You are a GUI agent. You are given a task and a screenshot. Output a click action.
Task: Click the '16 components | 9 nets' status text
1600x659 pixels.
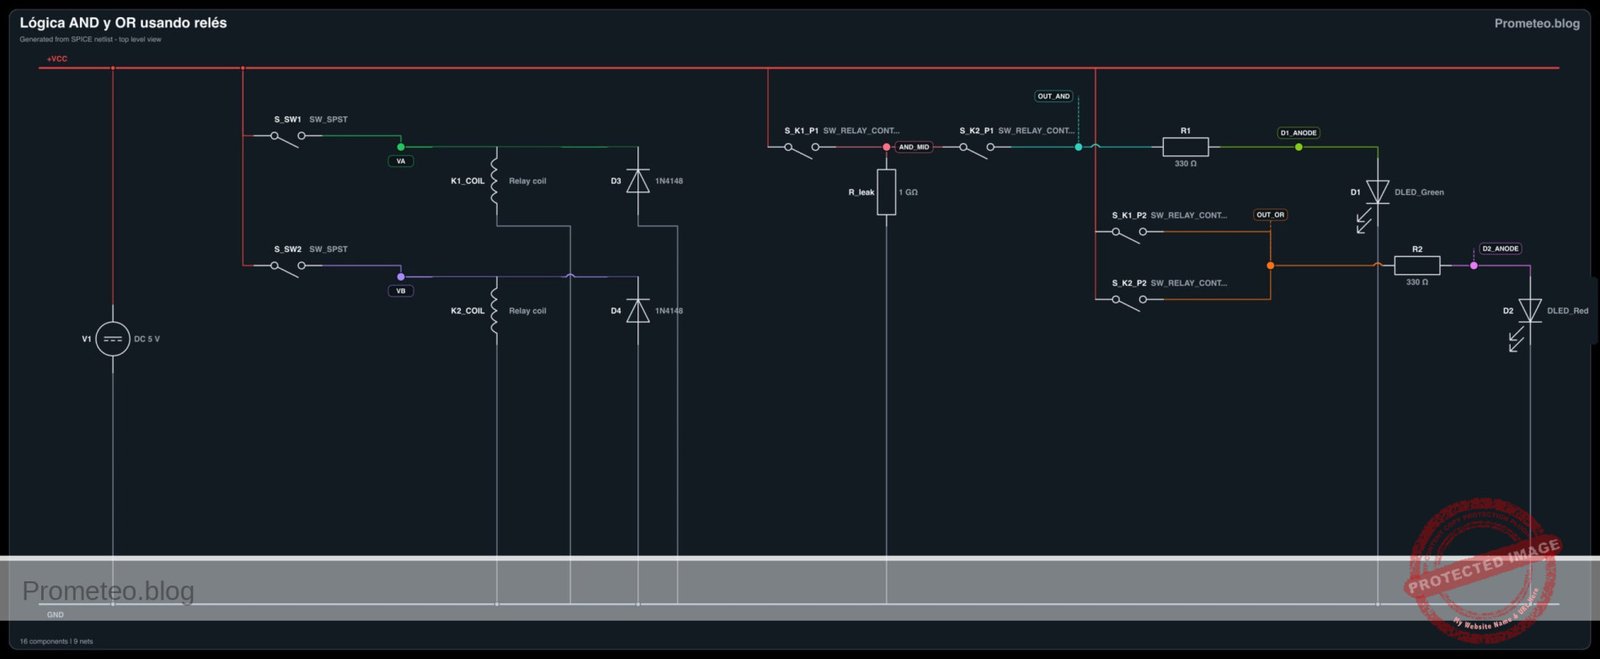click(x=56, y=642)
